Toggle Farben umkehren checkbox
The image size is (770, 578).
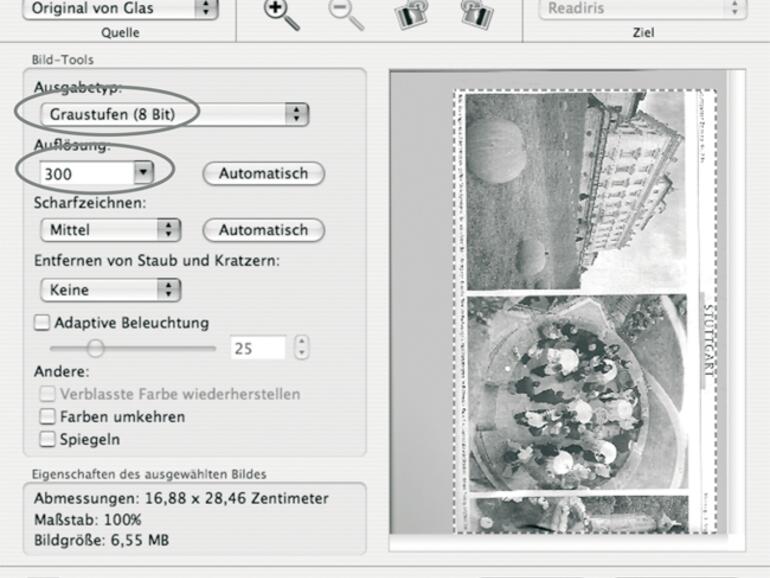coord(47,416)
